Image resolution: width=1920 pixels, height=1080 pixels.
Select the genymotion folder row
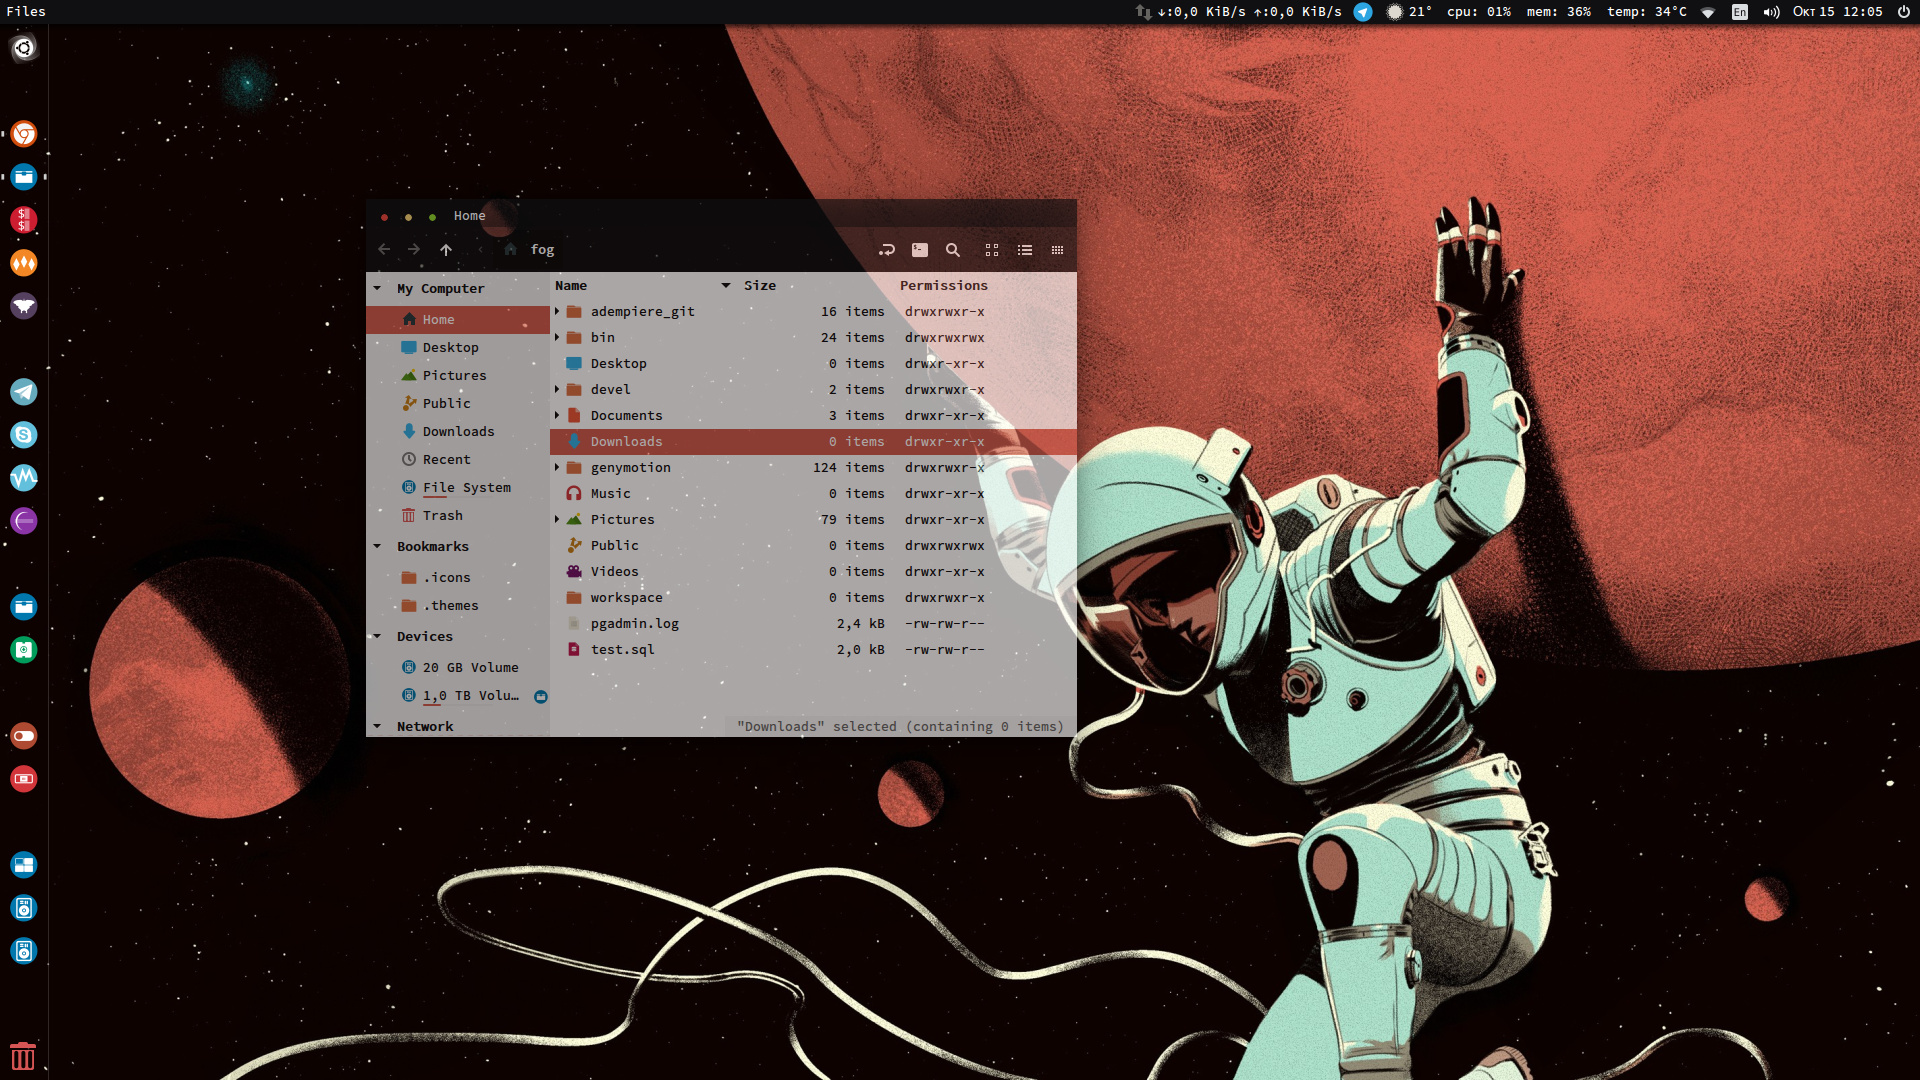coord(630,468)
